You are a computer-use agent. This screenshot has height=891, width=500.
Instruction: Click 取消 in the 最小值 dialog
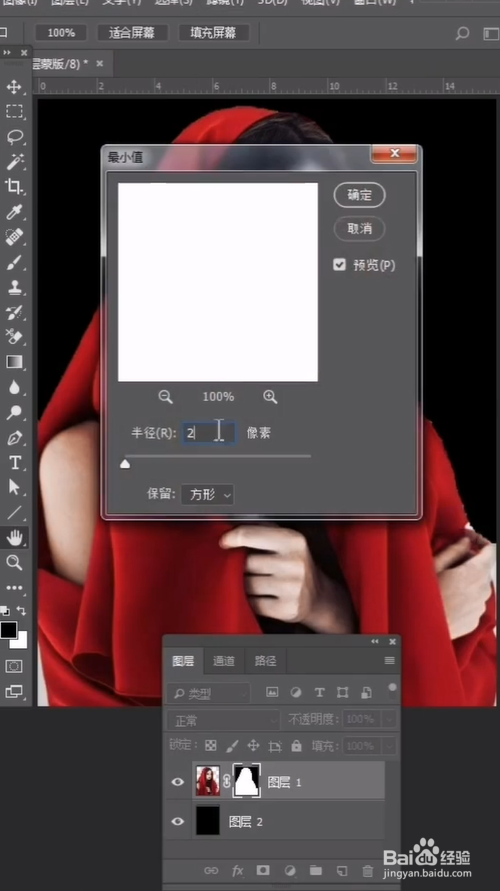click(360, 228)
